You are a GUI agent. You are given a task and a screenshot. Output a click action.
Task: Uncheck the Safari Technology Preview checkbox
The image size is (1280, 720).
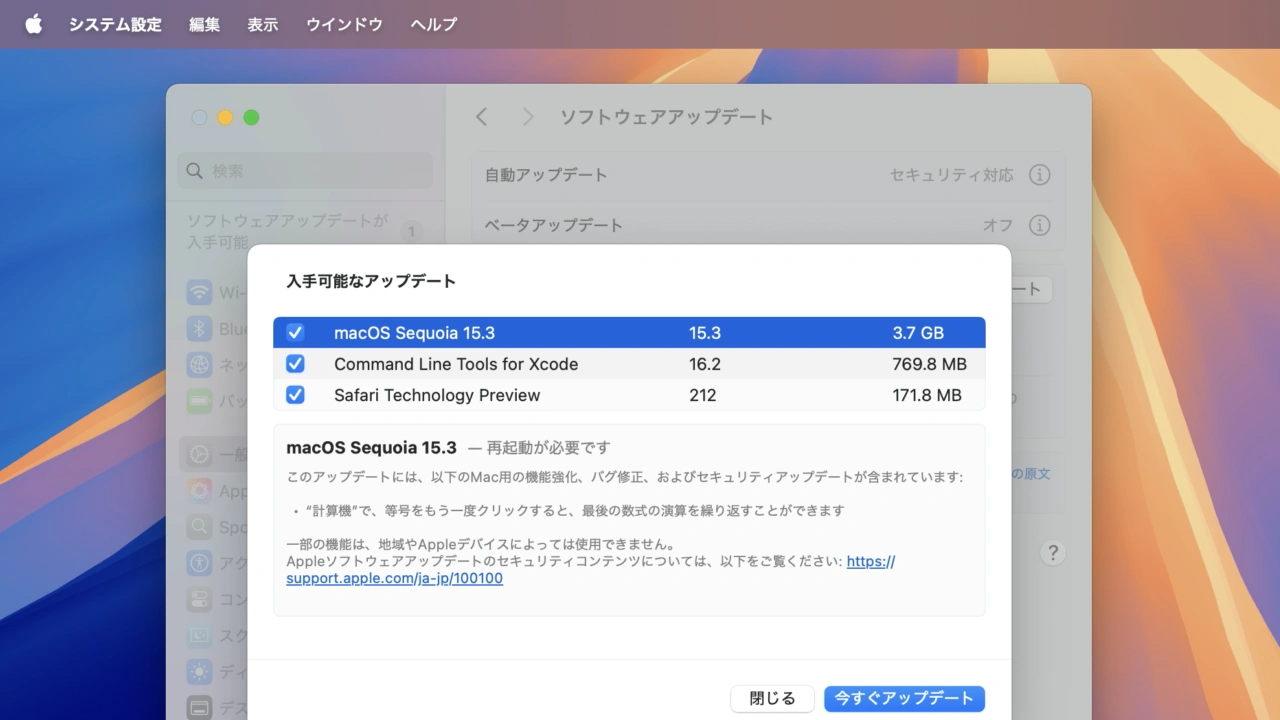tap(295, 394)
